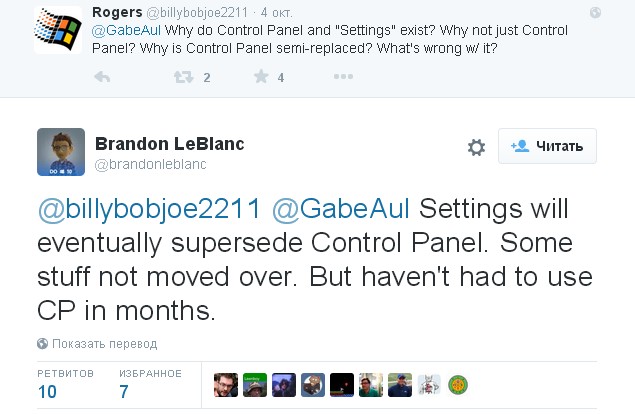Retweet Rogers' tweet

click(183, 76)
